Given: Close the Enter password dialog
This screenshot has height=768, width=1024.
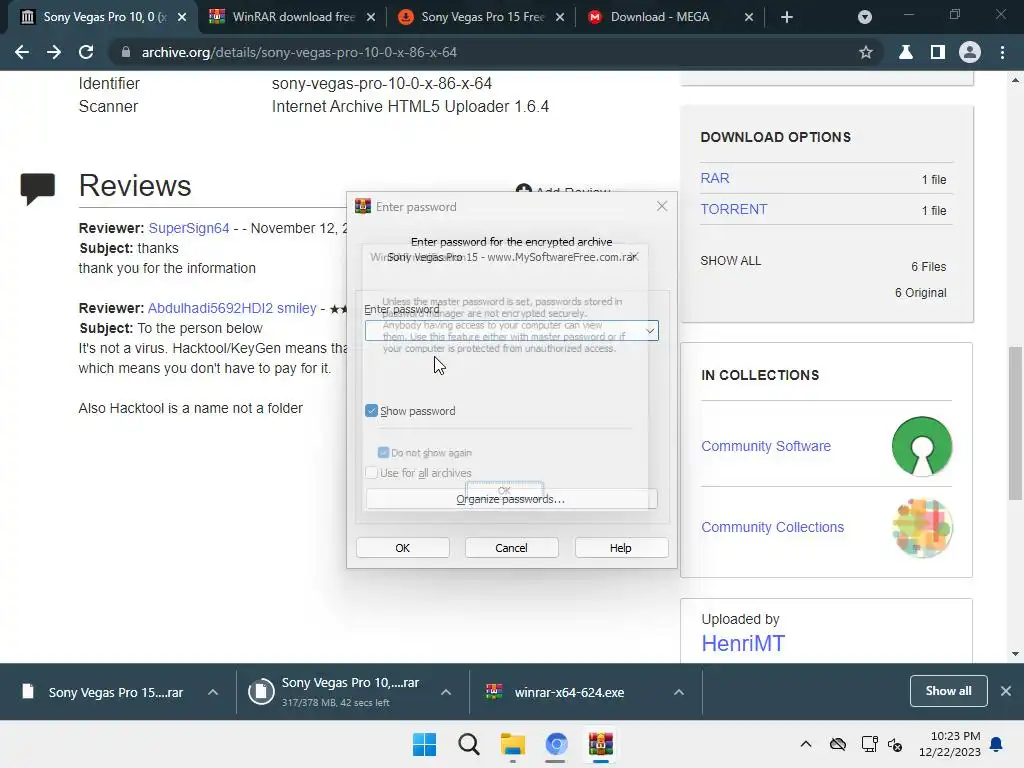Looking at the screenshot, I should coord(662,206).
